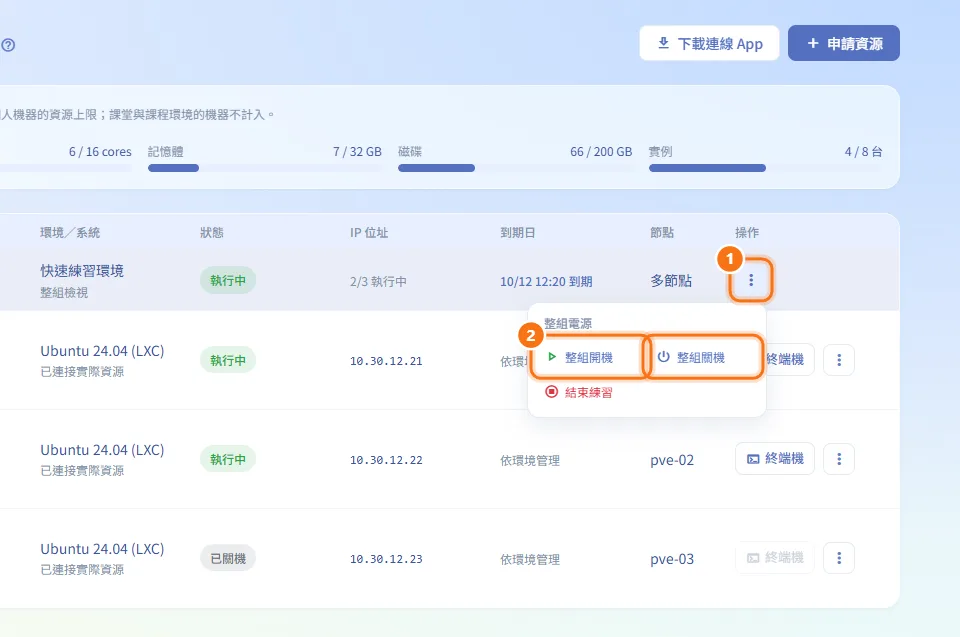Screen dimensions: 960x637
Task: Click the 10/12 12:20 到期 date
Action: (546, 282)
